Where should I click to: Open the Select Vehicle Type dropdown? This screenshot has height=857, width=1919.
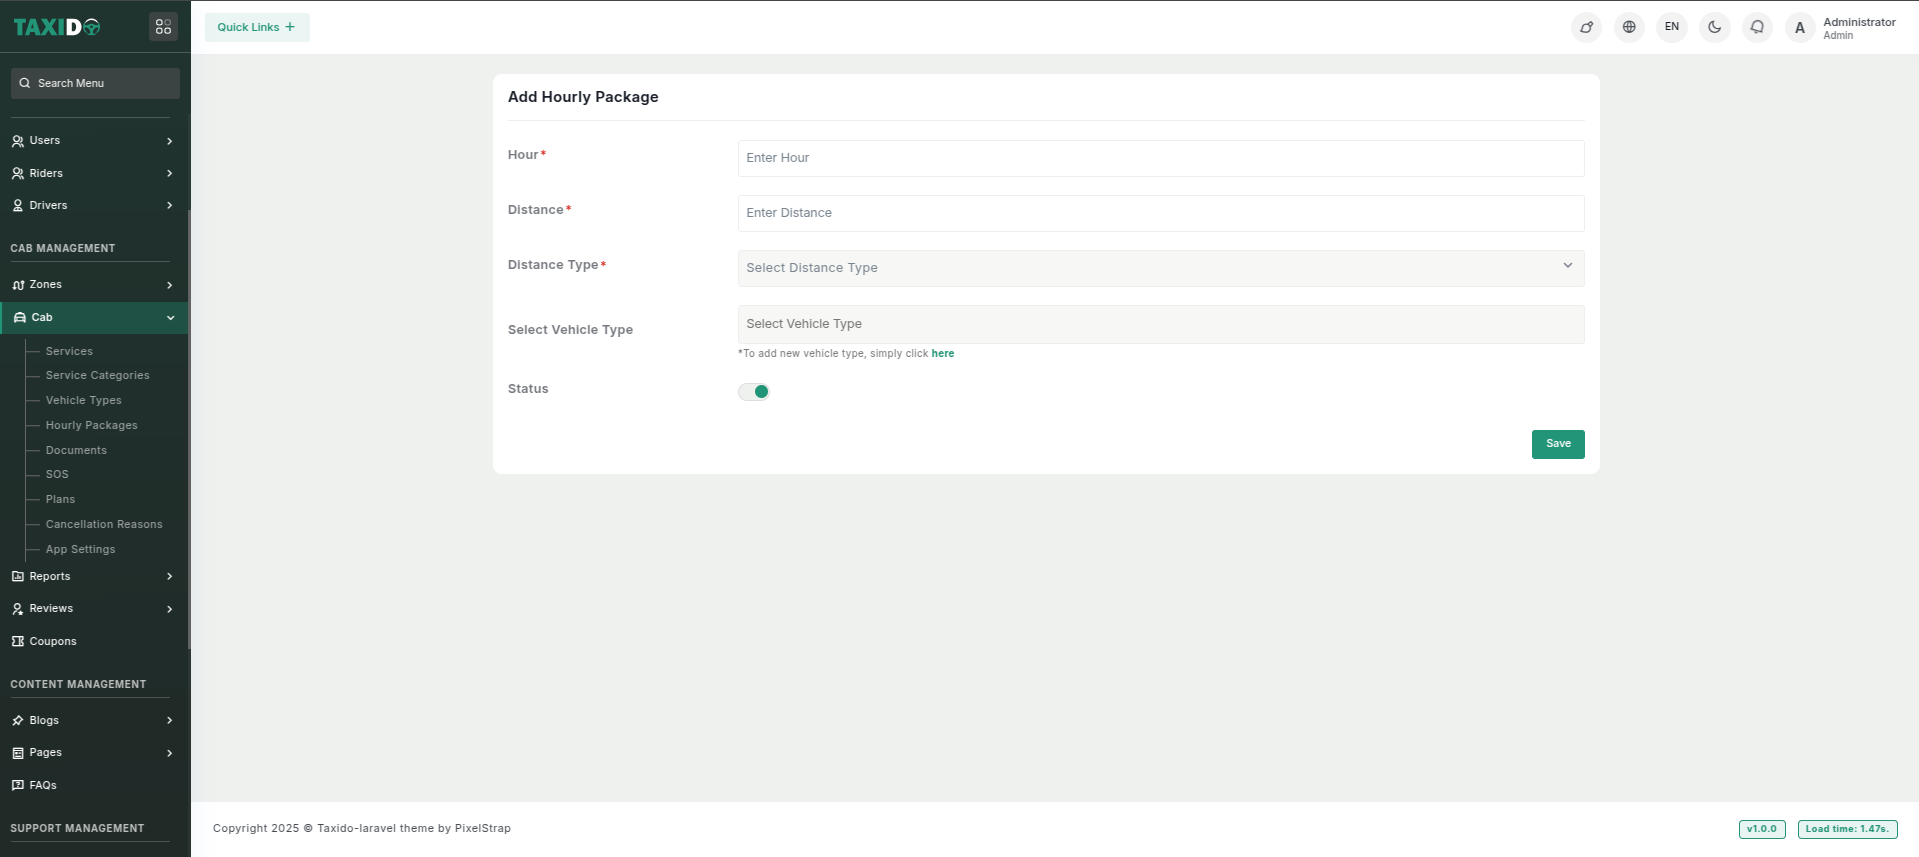1160,324
